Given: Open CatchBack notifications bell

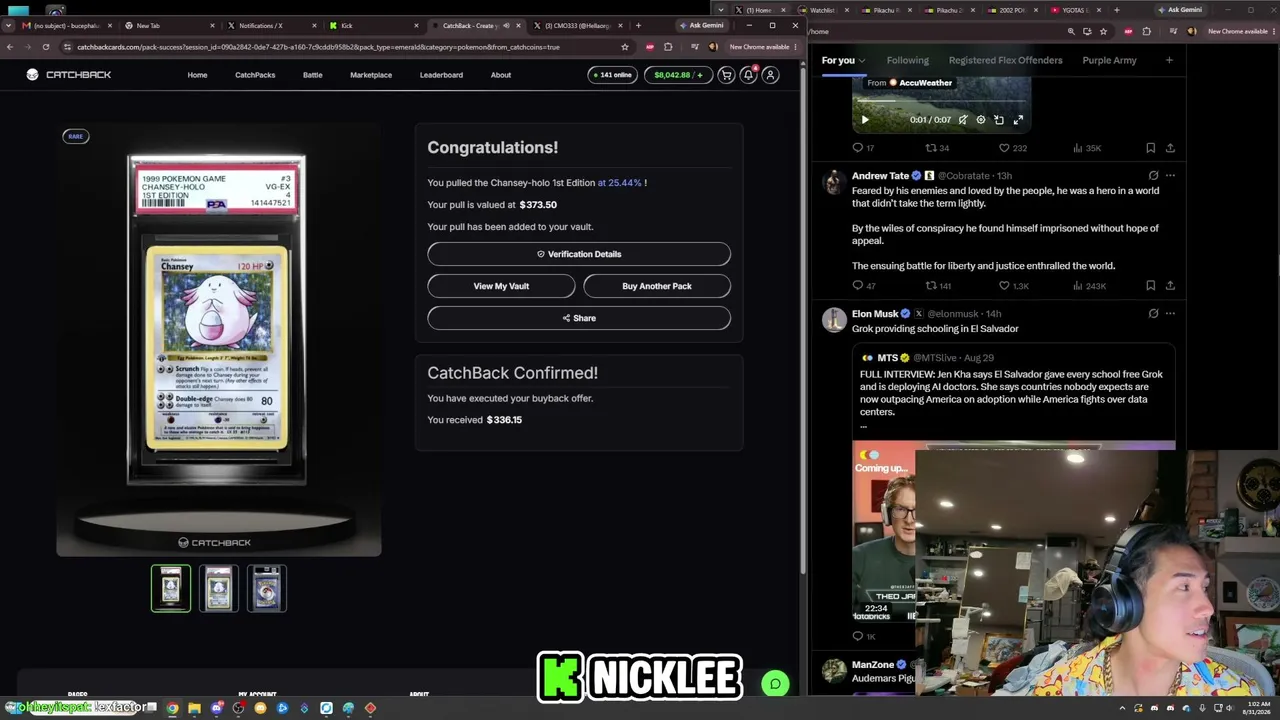Looking at the screenshot, I should coord(748,75).
